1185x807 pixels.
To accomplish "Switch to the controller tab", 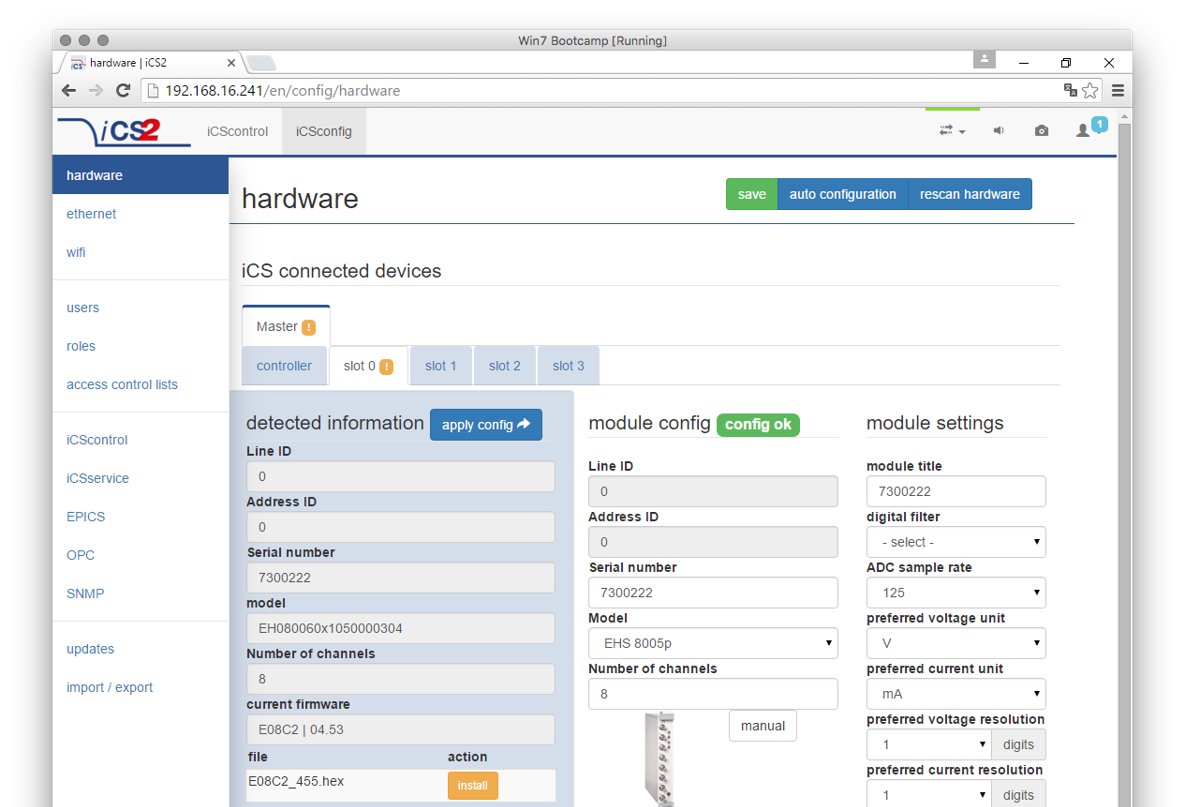I will pyautogui.click(x=284, y=366).
